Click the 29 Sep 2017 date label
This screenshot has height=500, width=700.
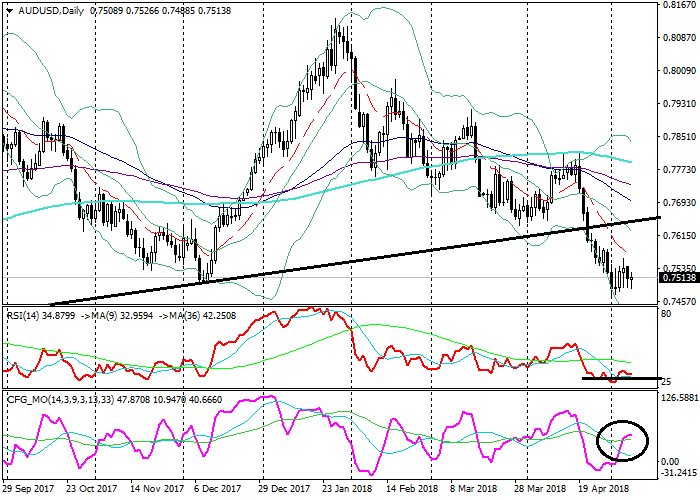(x=28, y=492)
